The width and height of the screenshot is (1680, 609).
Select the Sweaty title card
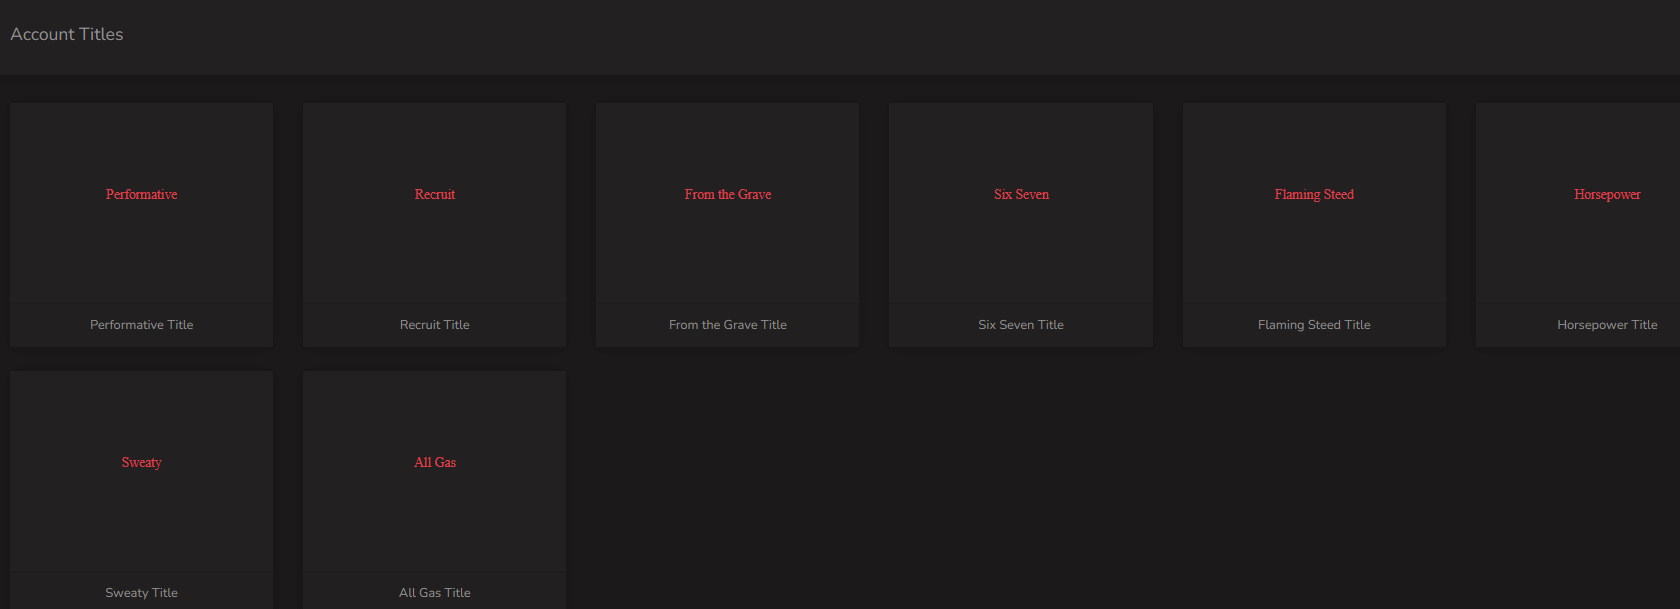141,490
